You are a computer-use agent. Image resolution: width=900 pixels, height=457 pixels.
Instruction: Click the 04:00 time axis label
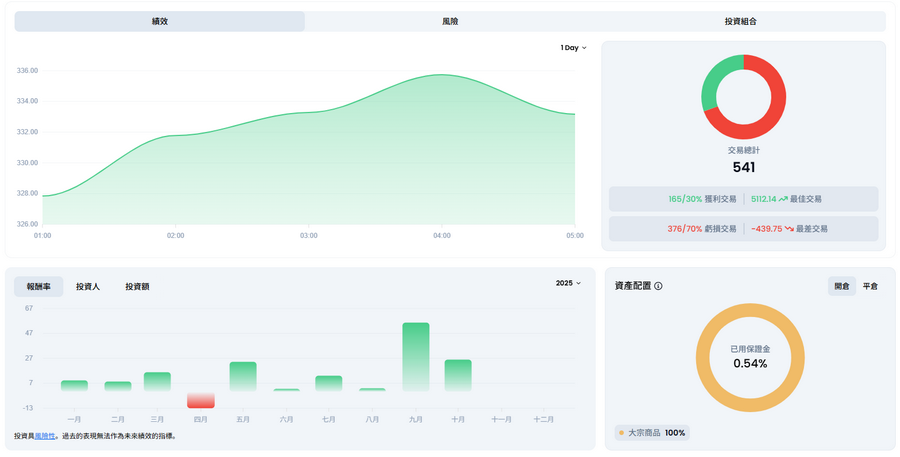(x=442, y=235)
